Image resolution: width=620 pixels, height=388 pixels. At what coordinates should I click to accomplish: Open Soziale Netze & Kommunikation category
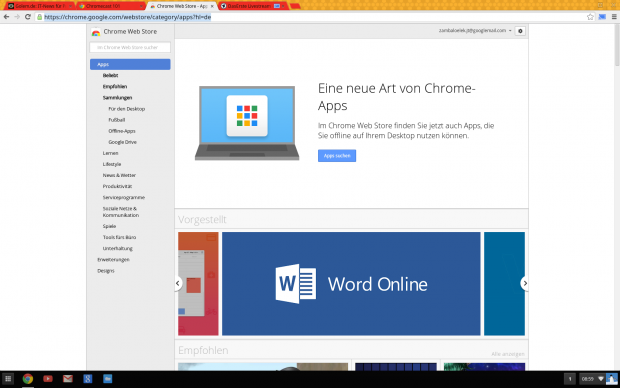click(121, 212)
